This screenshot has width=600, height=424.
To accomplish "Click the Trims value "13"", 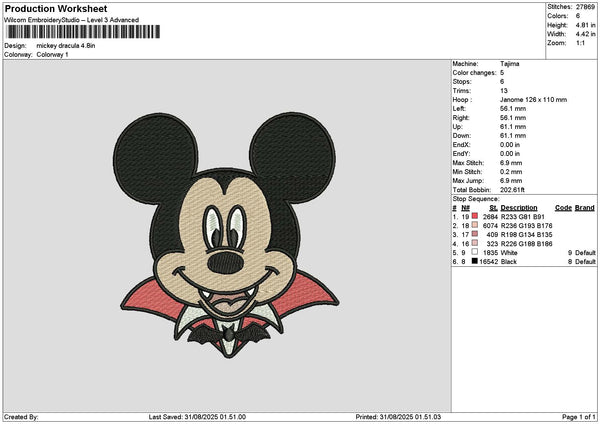I will point(504,91).
